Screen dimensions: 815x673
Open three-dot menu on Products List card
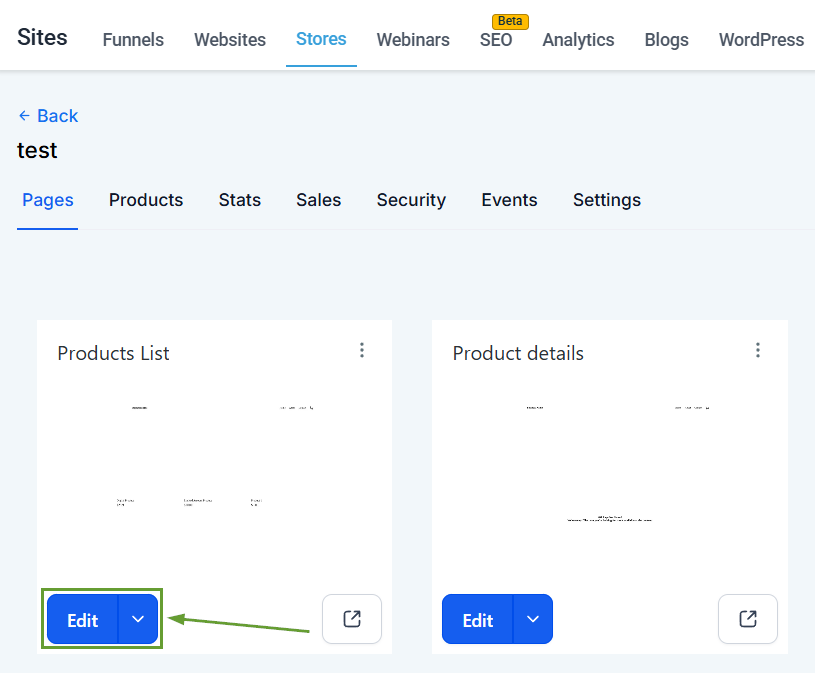click(362, 350)
